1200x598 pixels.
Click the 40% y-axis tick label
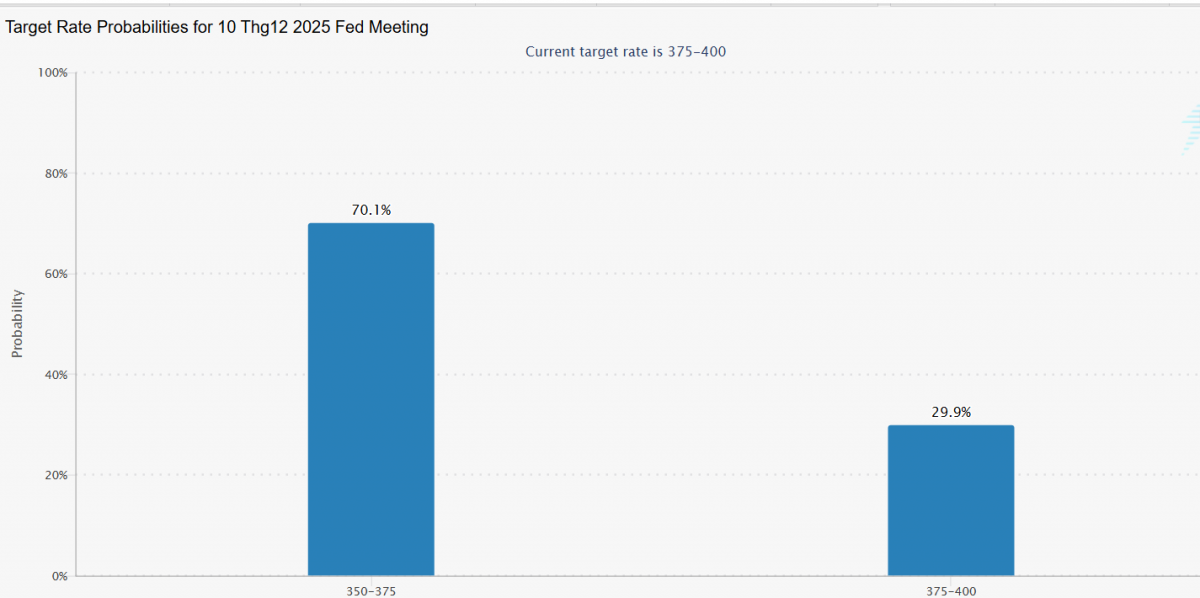pyautogui.click(x=55, y=375)
